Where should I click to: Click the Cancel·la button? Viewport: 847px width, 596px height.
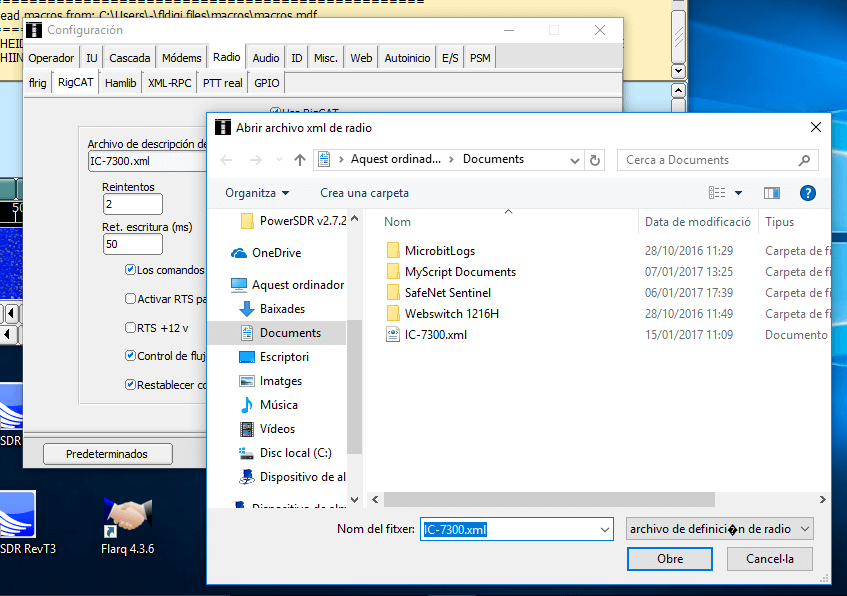click(x=770, y=559)
